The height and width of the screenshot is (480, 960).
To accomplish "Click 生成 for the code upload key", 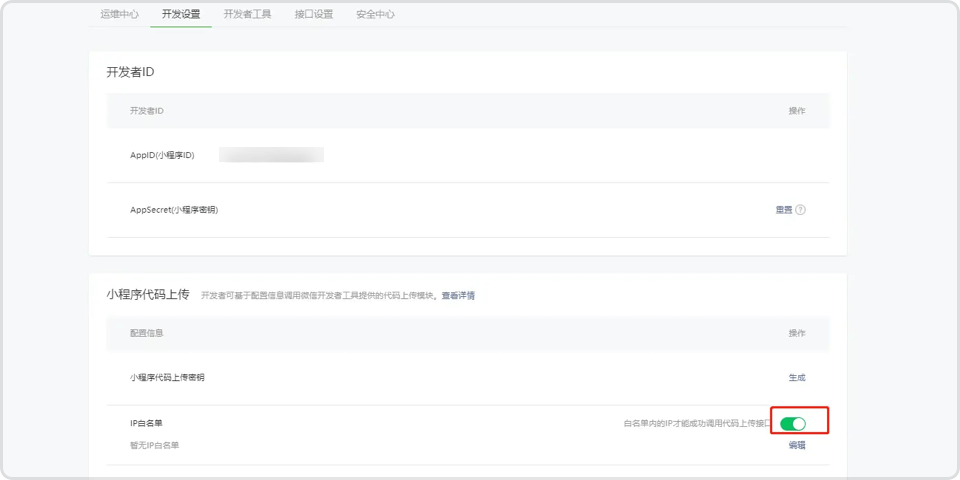I will tap(796, 378).
